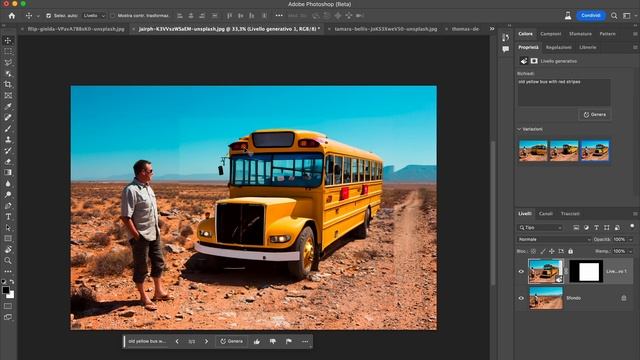
Task: Click the options bar three-dots overflow icon
Action: 279,16
